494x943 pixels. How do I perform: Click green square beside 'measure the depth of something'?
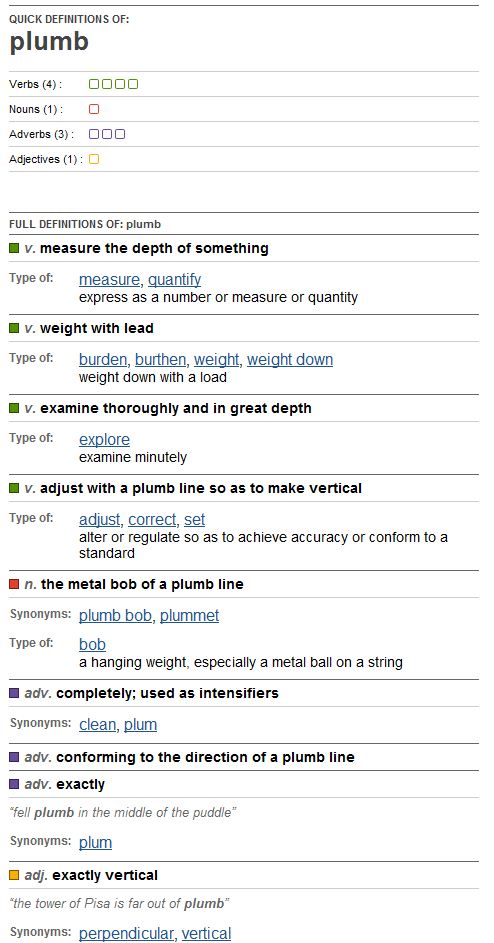pyautogui.click(x=14, y=248)
